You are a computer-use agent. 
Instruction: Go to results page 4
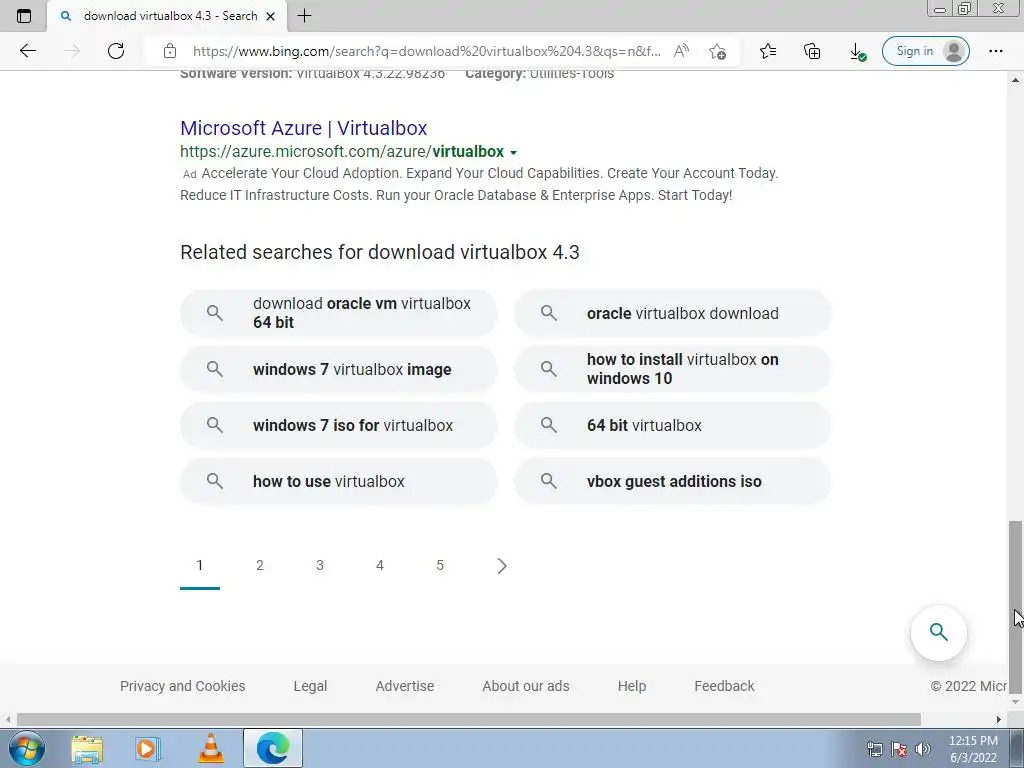[380, 566]
